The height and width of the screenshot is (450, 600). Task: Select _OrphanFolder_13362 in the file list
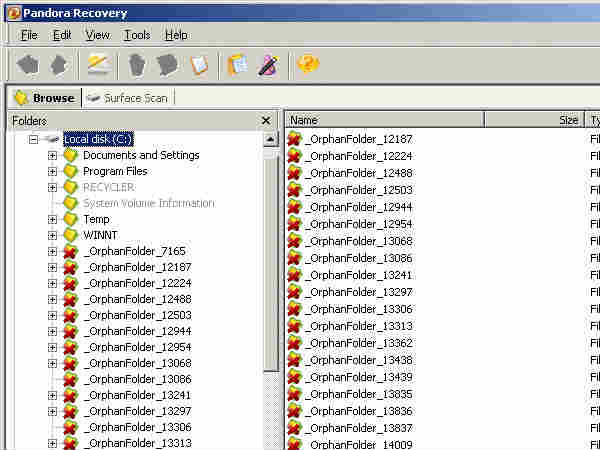tap(359, 343)
